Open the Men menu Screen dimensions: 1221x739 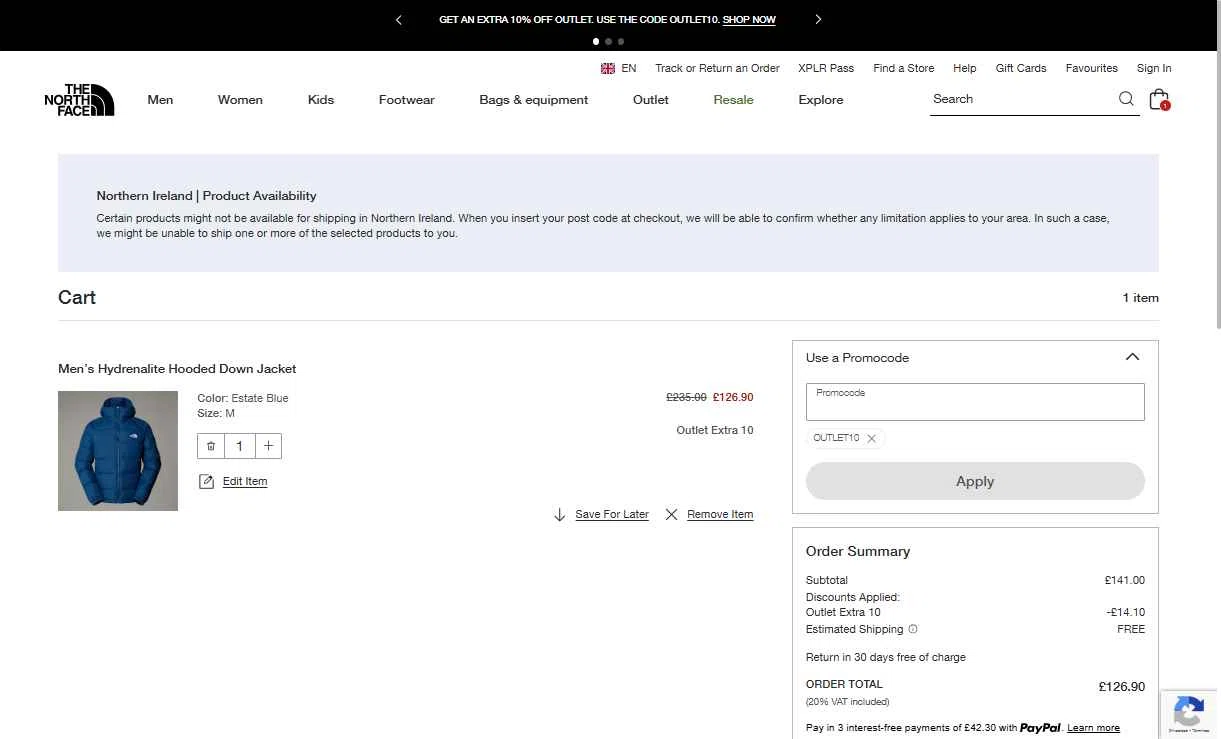[160, 100]
